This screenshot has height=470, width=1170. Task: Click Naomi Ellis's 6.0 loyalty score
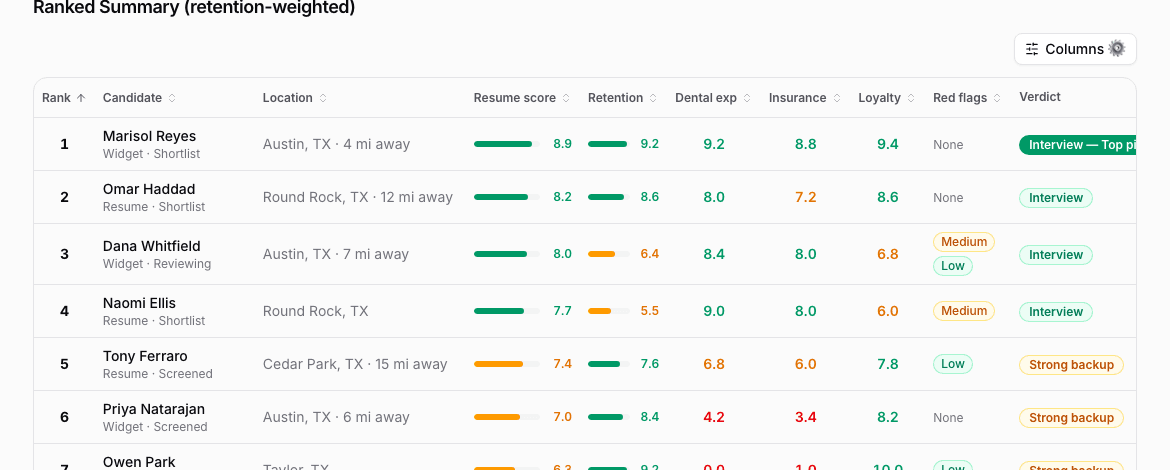pyautogui.click(x=887, y=311)
